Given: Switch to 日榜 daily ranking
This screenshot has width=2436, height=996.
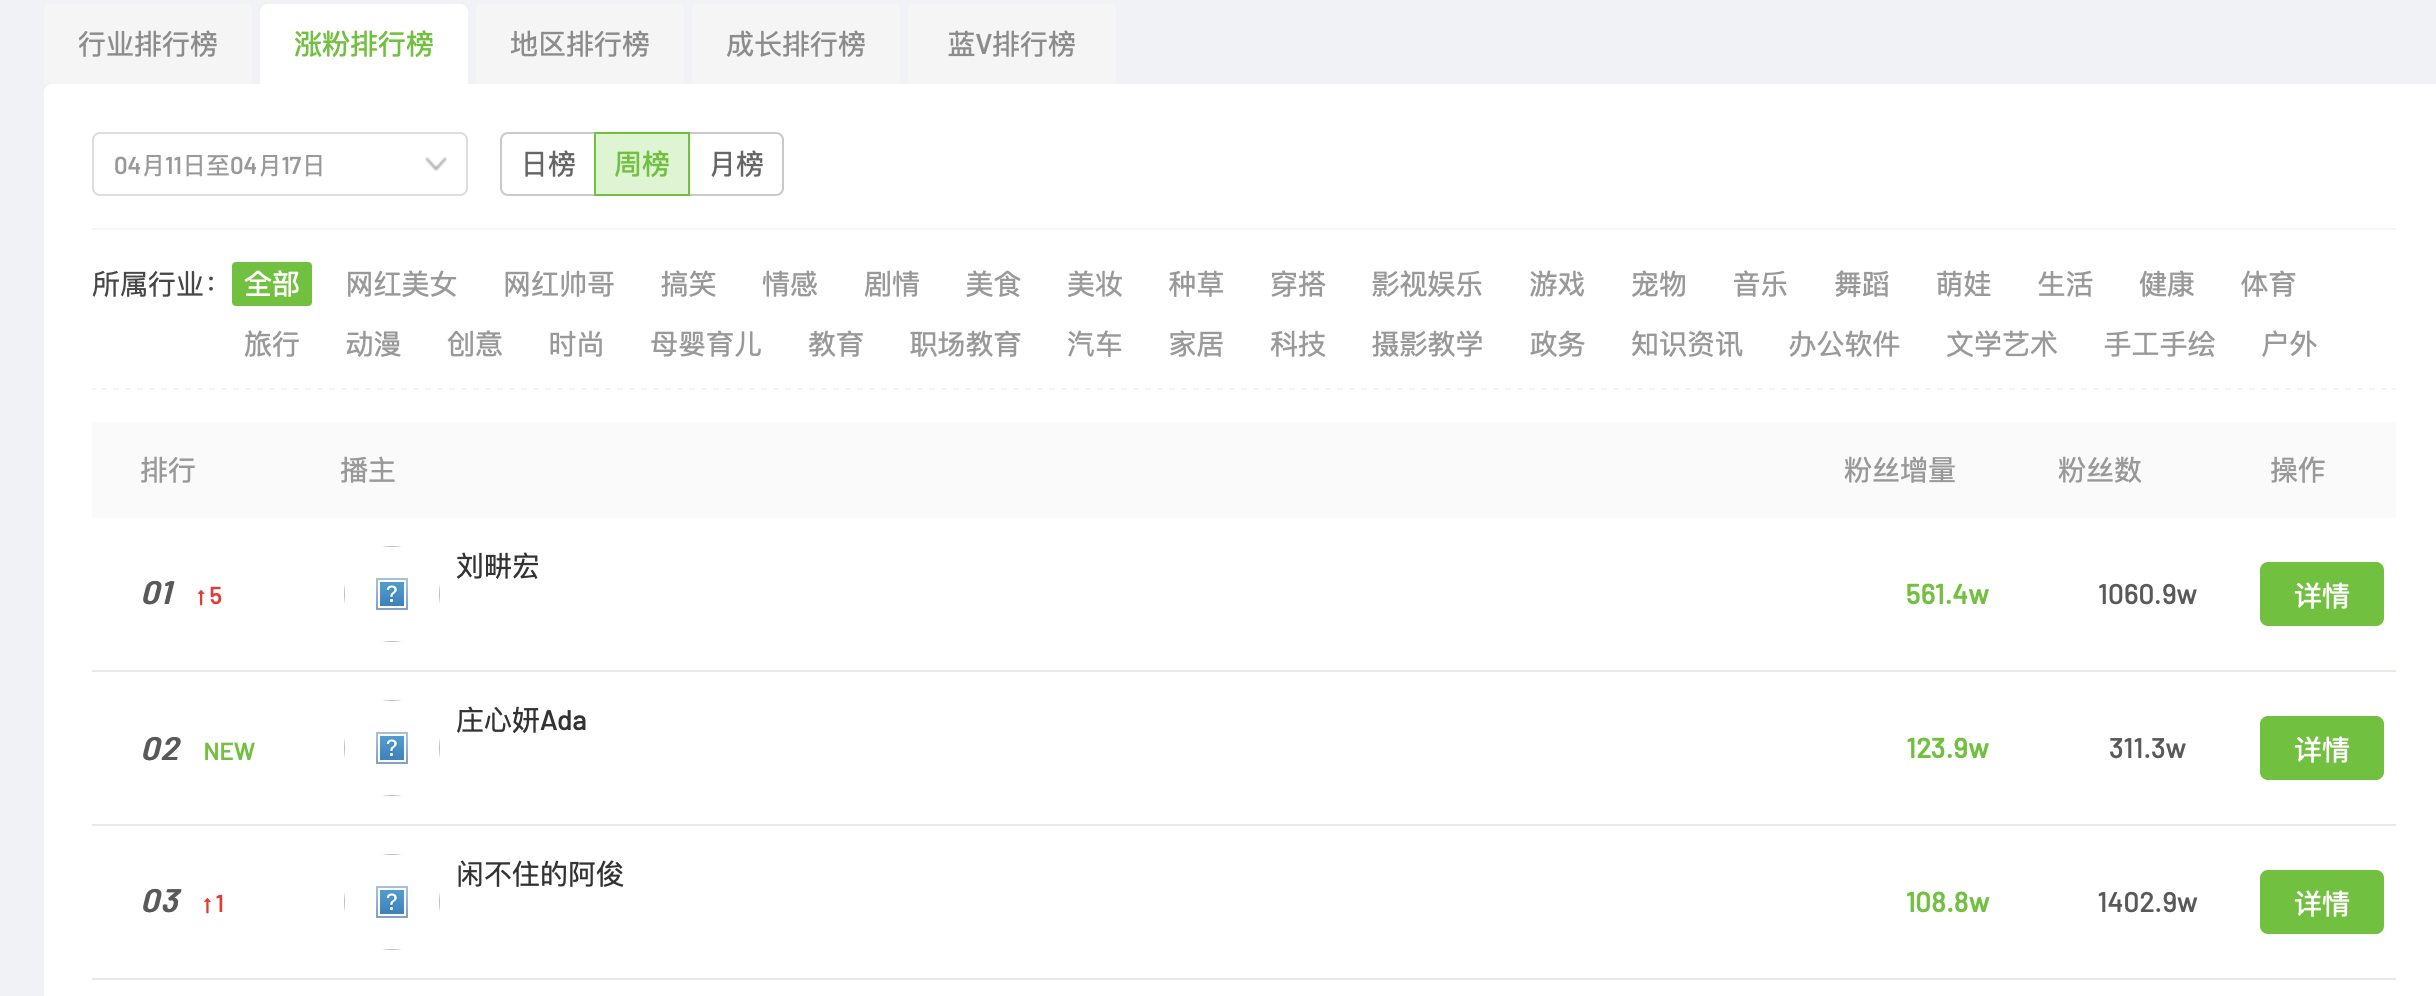Looking at the screenshot, I should (548, 164).
